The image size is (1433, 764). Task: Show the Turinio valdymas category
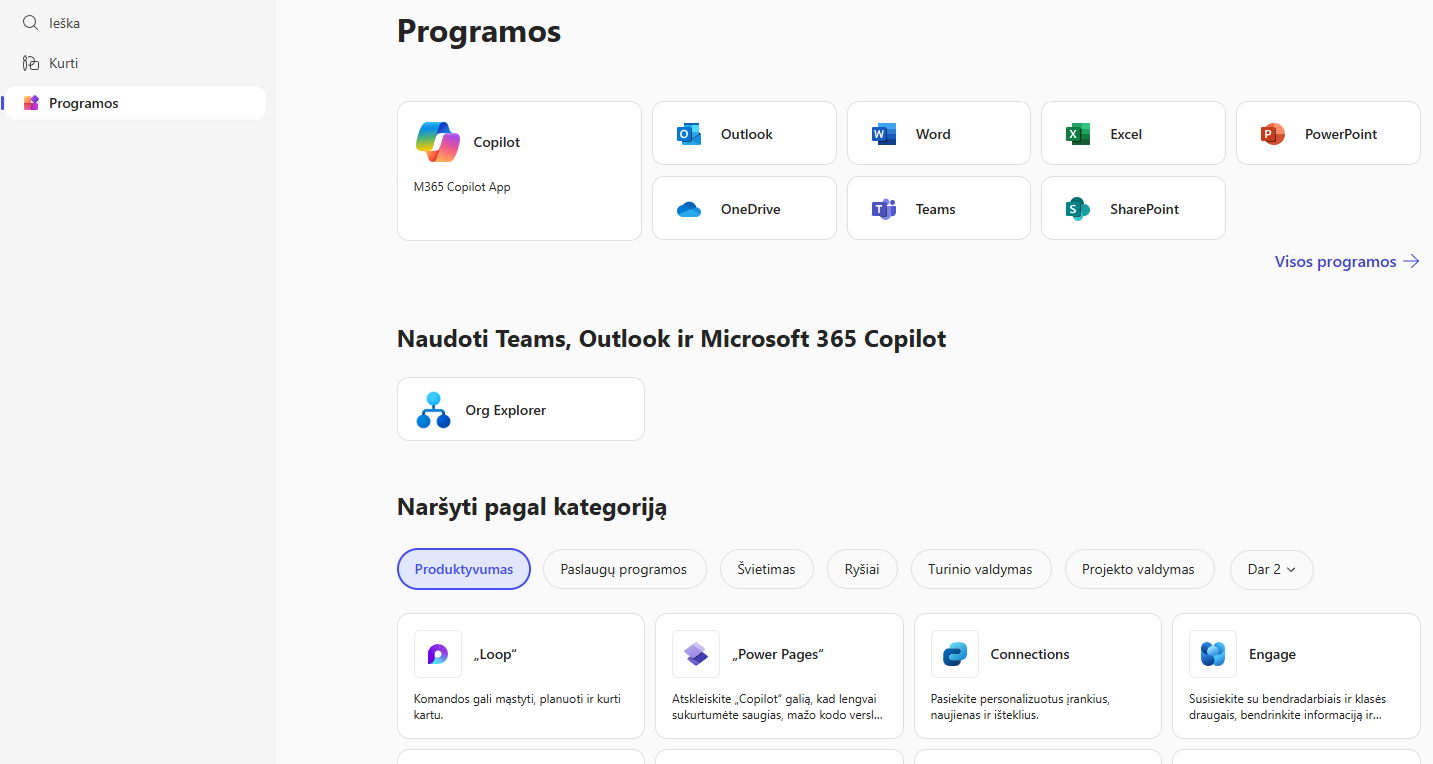(x=980, y=569)
